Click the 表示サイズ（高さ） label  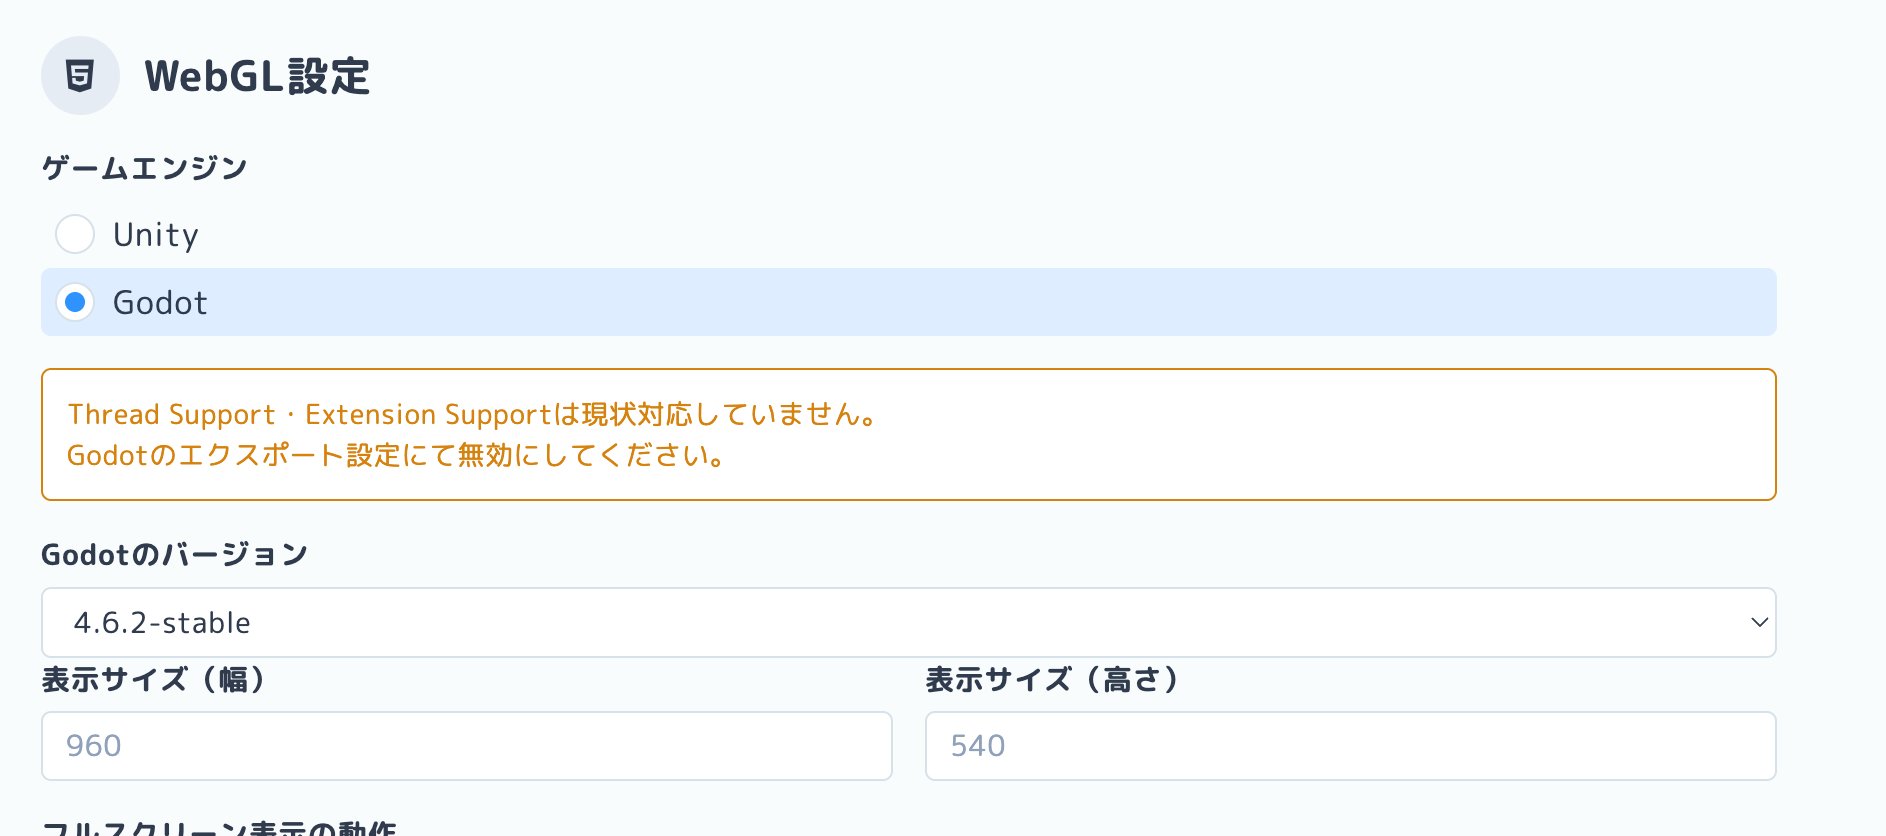[1052, 680]
